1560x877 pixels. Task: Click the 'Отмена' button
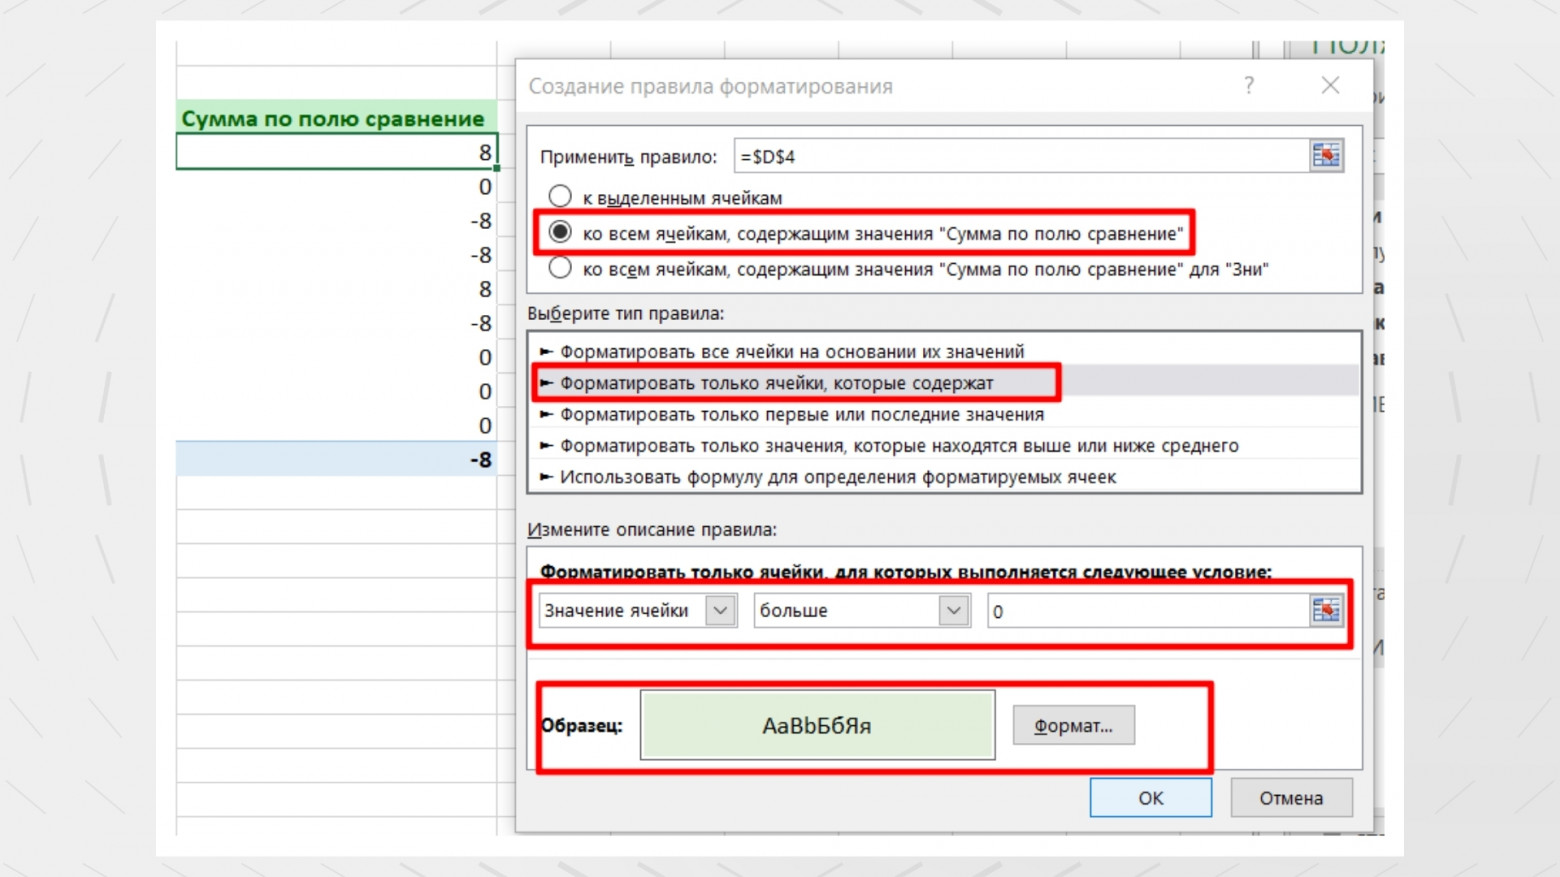click(1291, 798)
